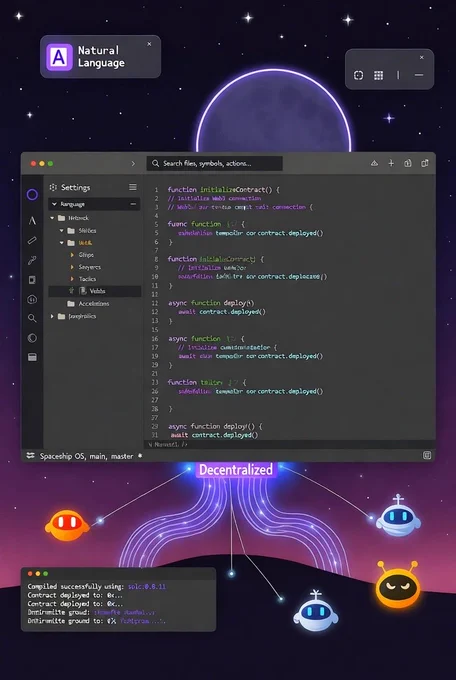Select the globe icon in activity bar
Screen dimensions: 456x680
[32, 338]
